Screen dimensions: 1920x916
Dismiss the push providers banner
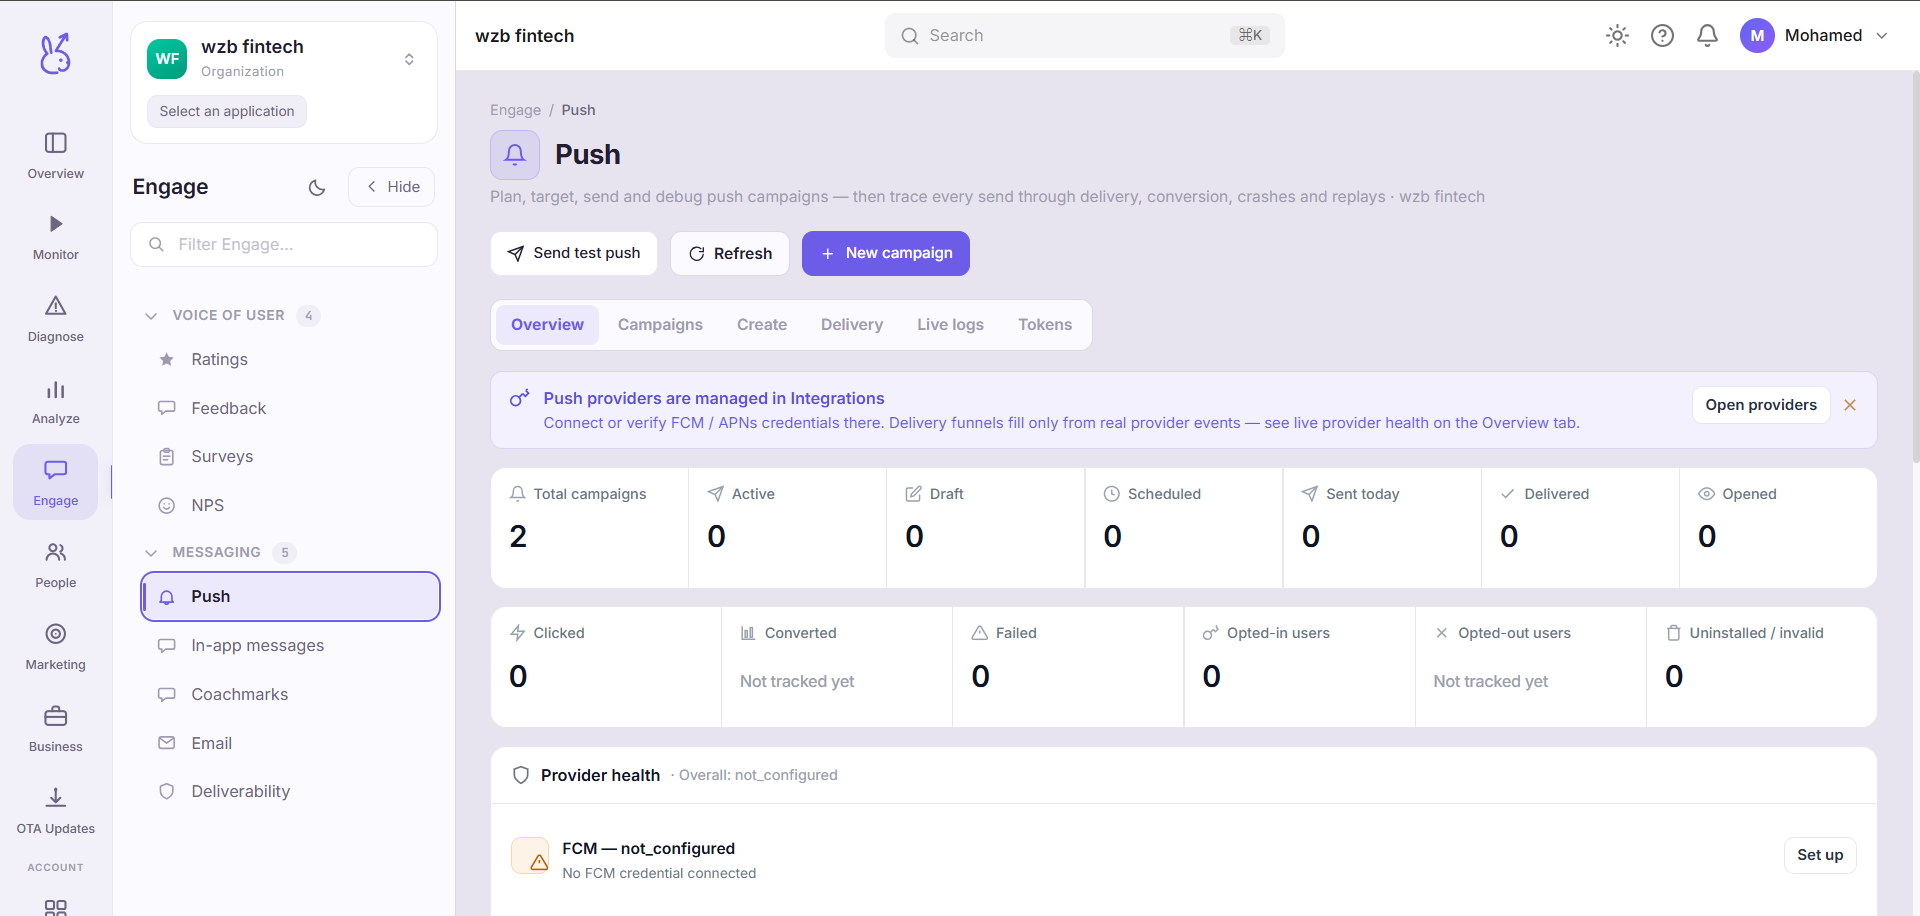pyautogui.click(x=1850, y=405)
